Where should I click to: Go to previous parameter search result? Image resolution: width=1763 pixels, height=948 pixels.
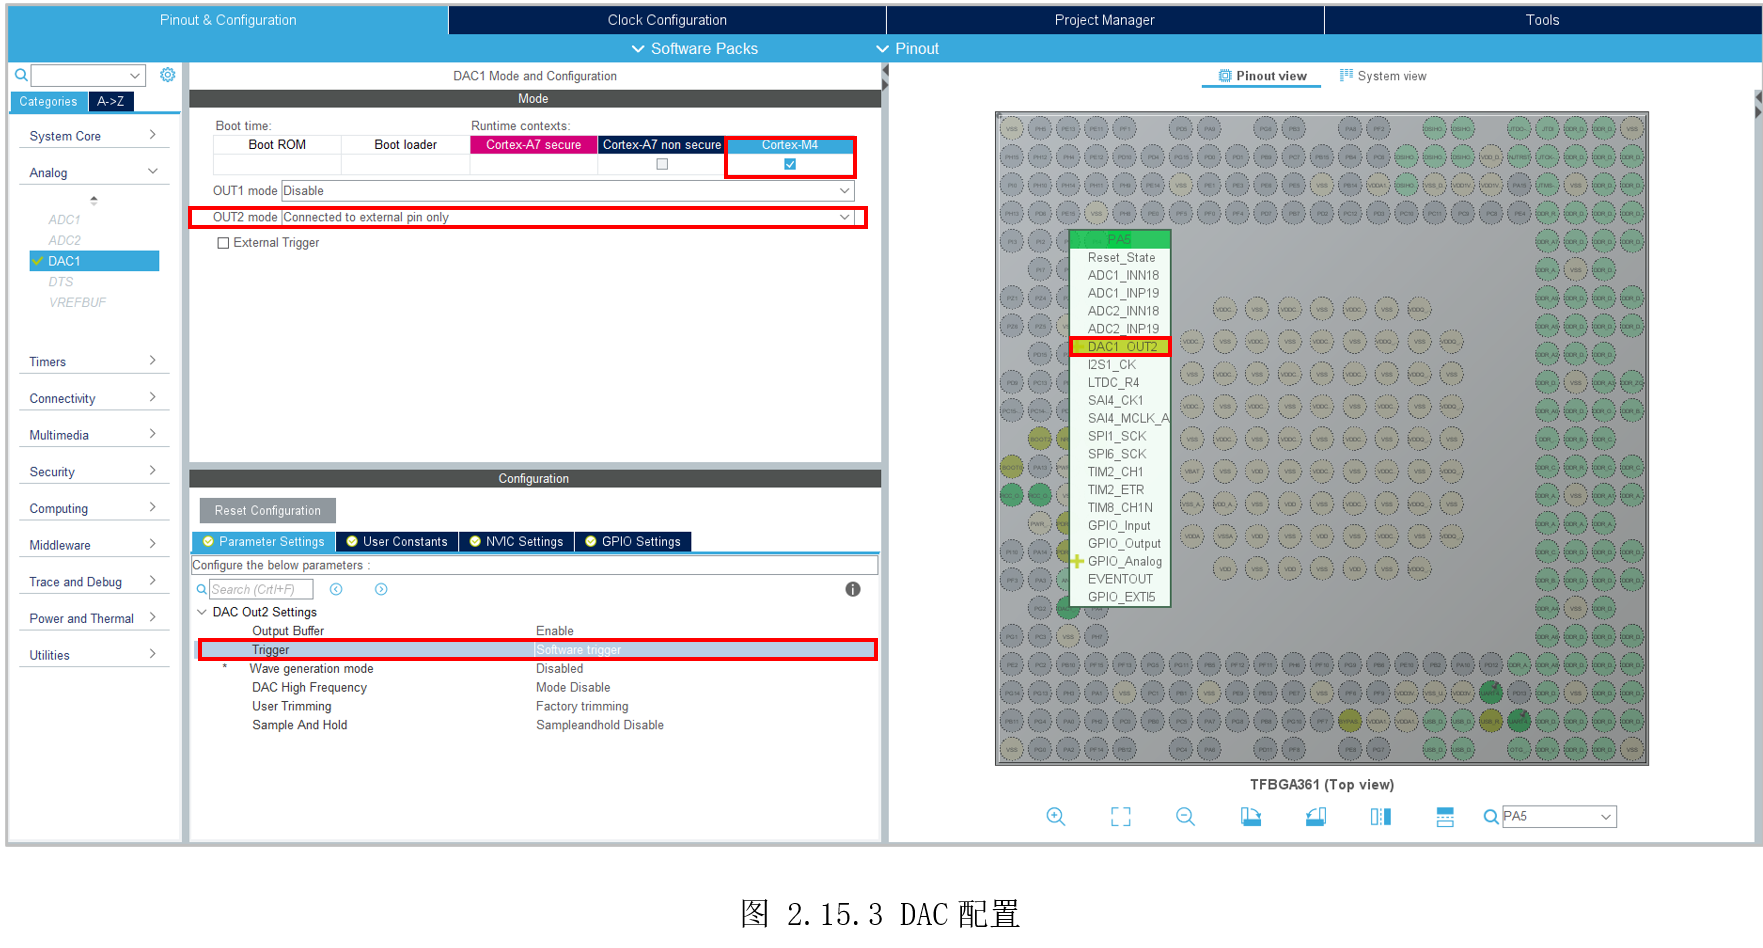click(x=336, y=590)
